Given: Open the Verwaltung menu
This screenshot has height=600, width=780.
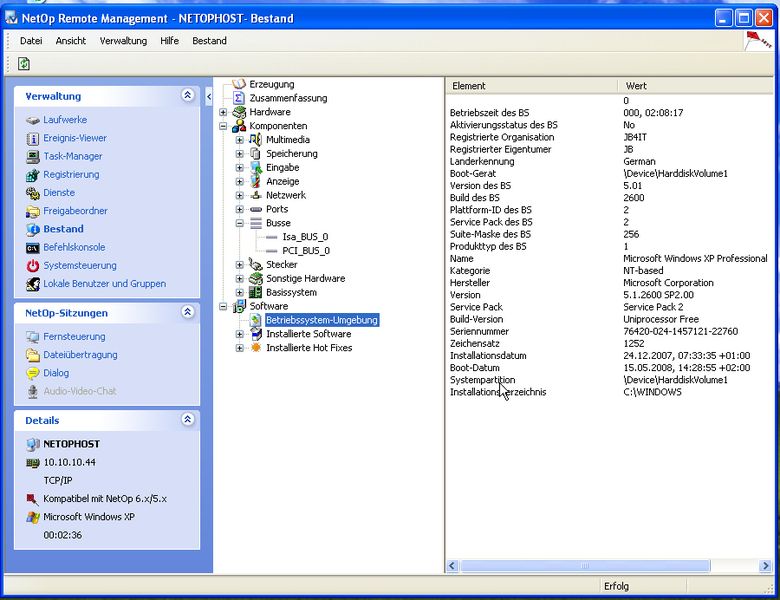Looking at the screenshot, I should [123, 41].
